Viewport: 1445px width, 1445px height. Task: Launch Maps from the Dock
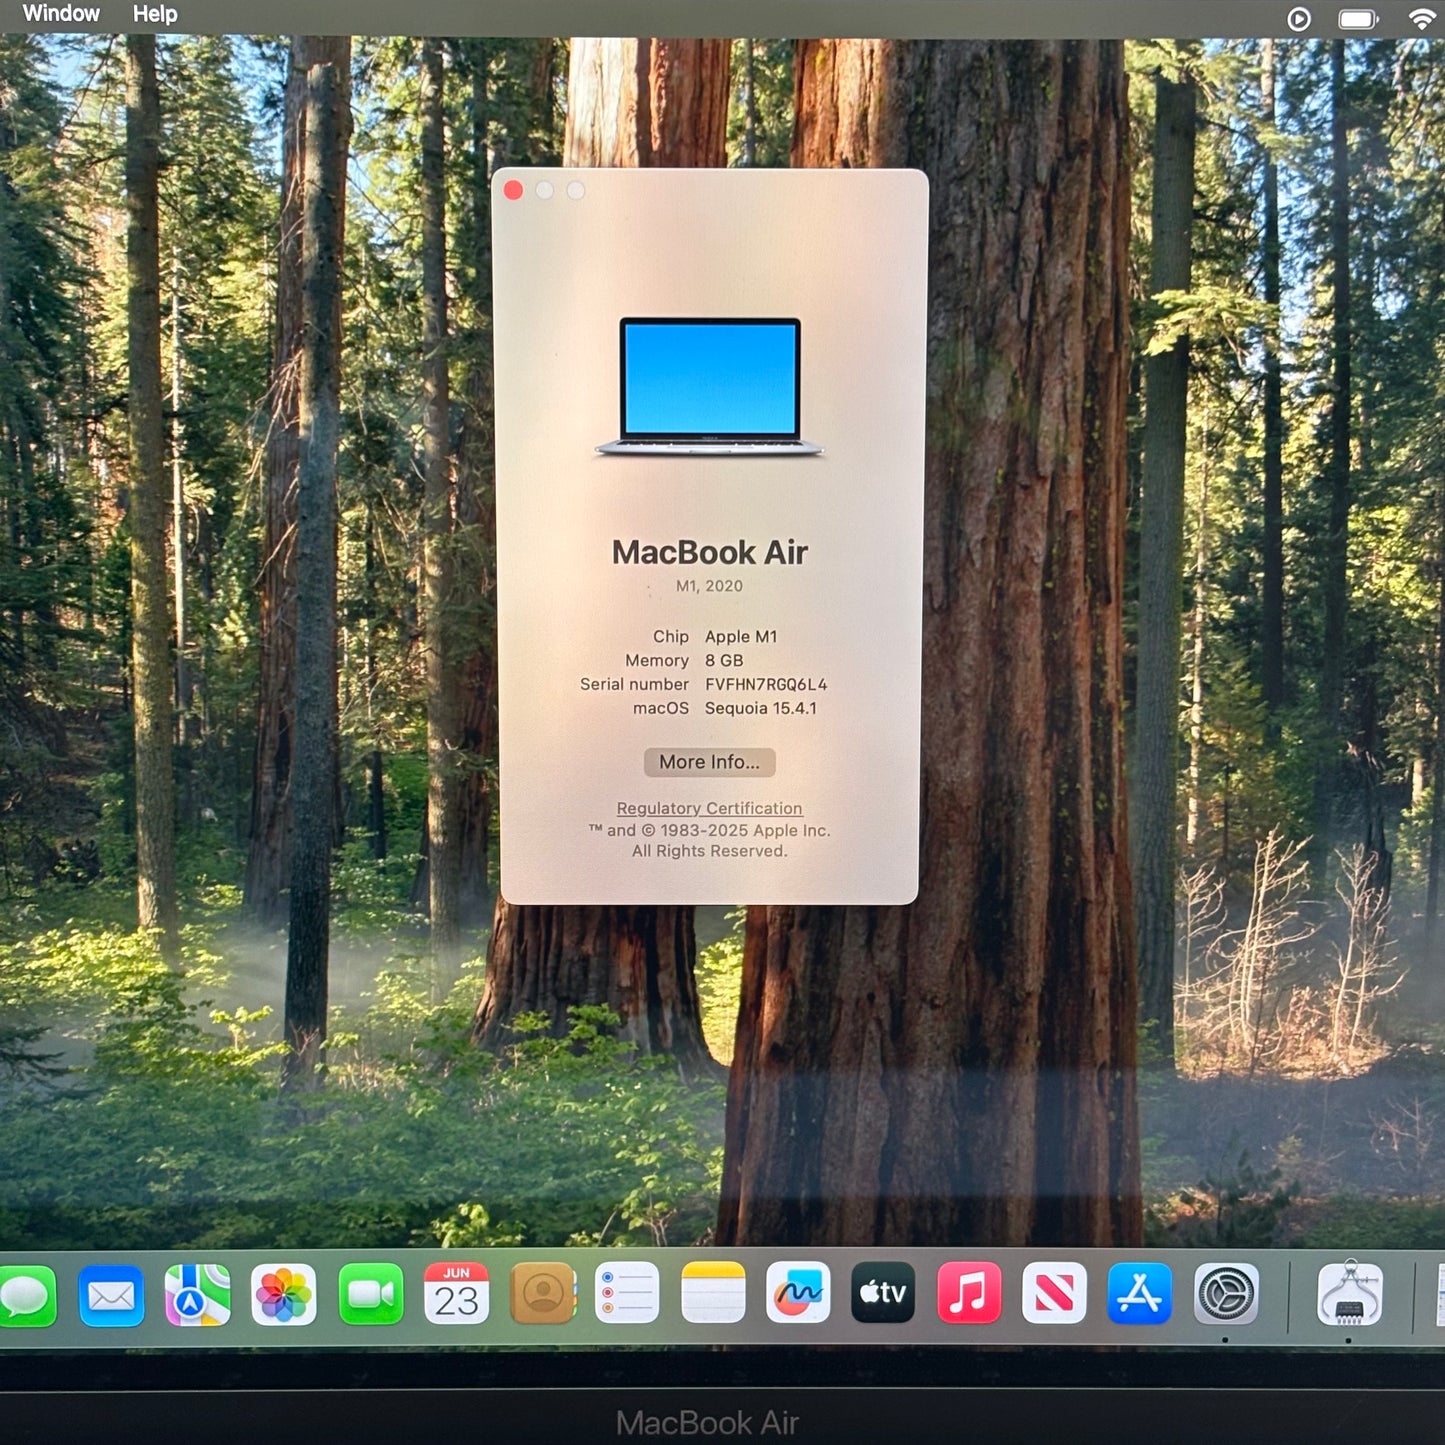[197, 1295]
